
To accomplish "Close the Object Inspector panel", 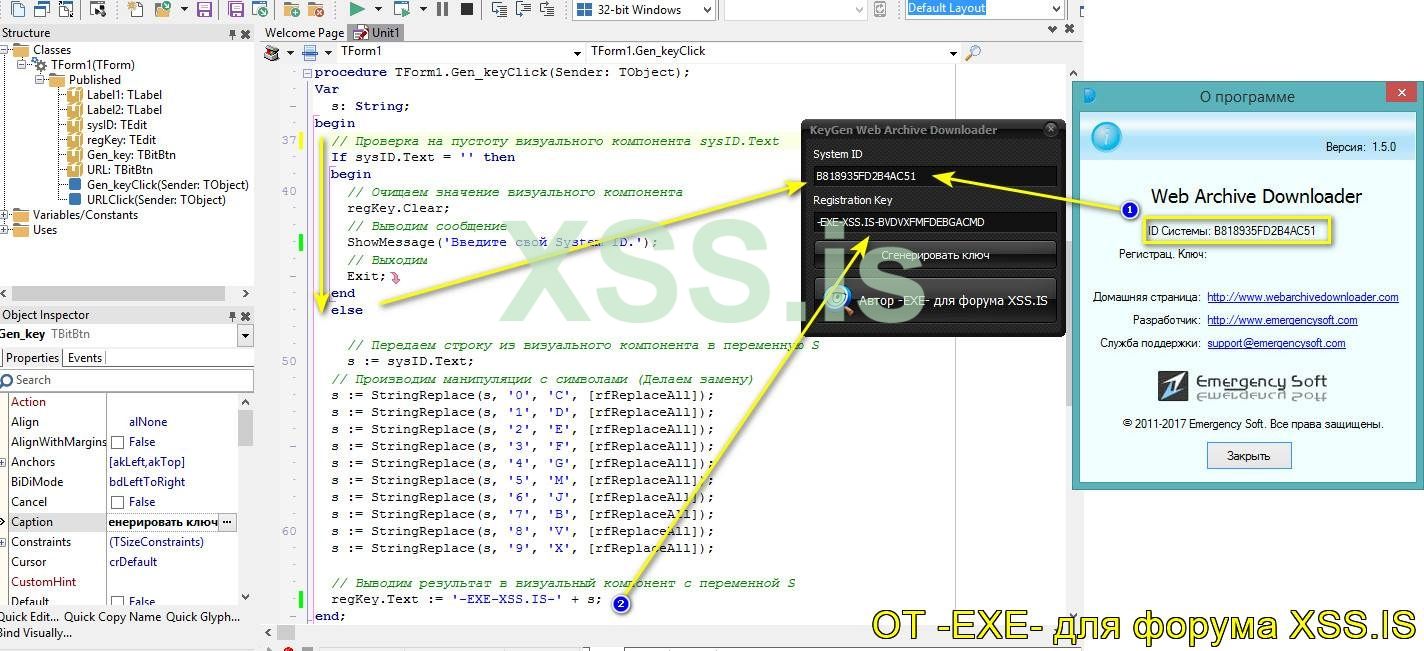I will pos(246,316).
